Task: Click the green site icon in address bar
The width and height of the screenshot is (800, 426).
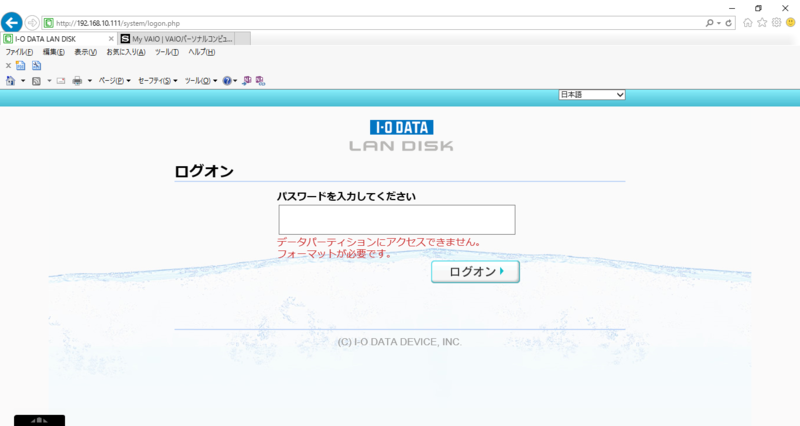Action: click(x=49, y=23)
